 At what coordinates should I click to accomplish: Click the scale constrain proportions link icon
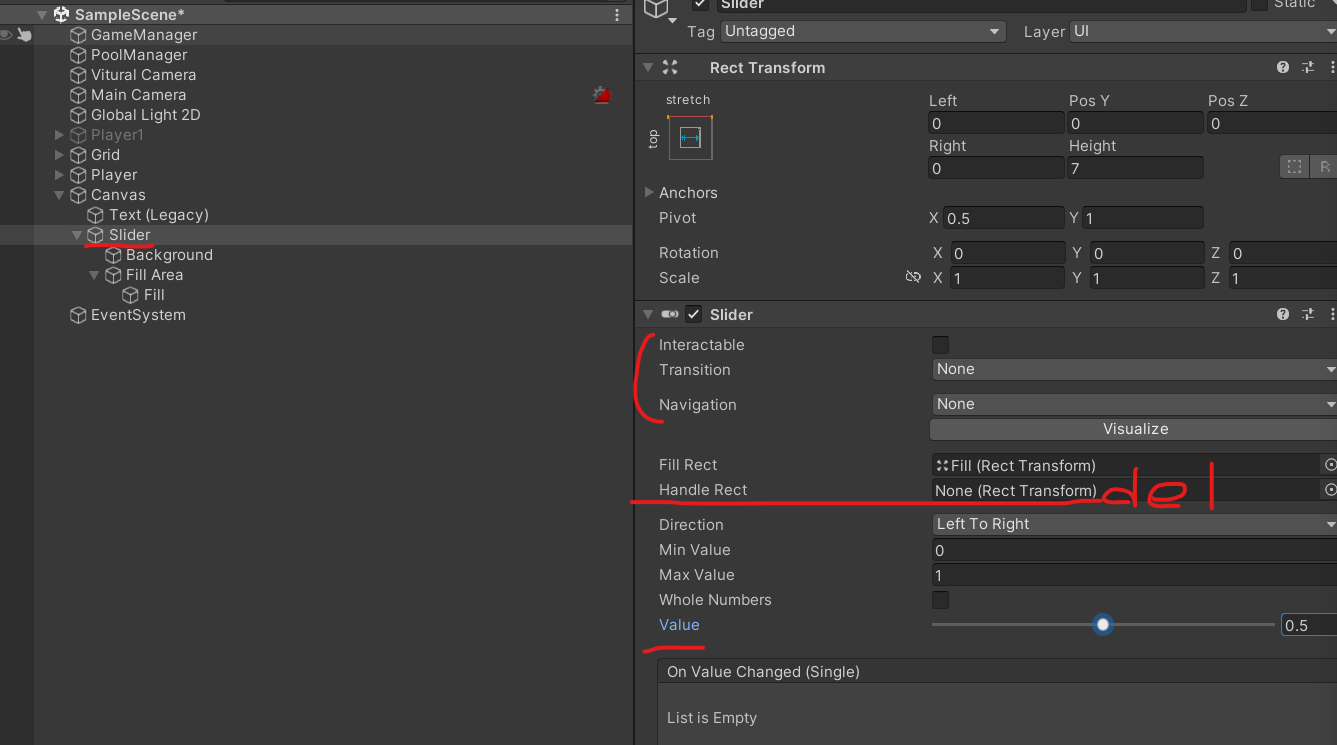pyautogui.click(x=912, y=278)
